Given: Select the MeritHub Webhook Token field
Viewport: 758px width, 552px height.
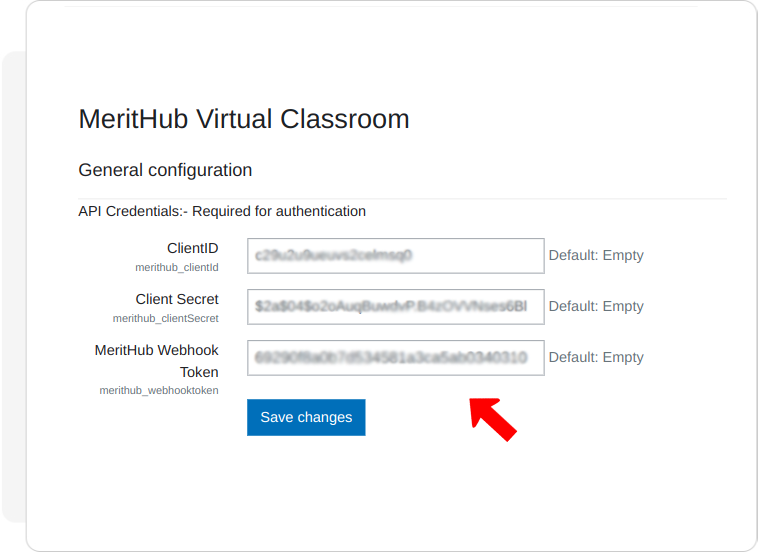Looking at the screenshot, I should [x=395, y=358].
